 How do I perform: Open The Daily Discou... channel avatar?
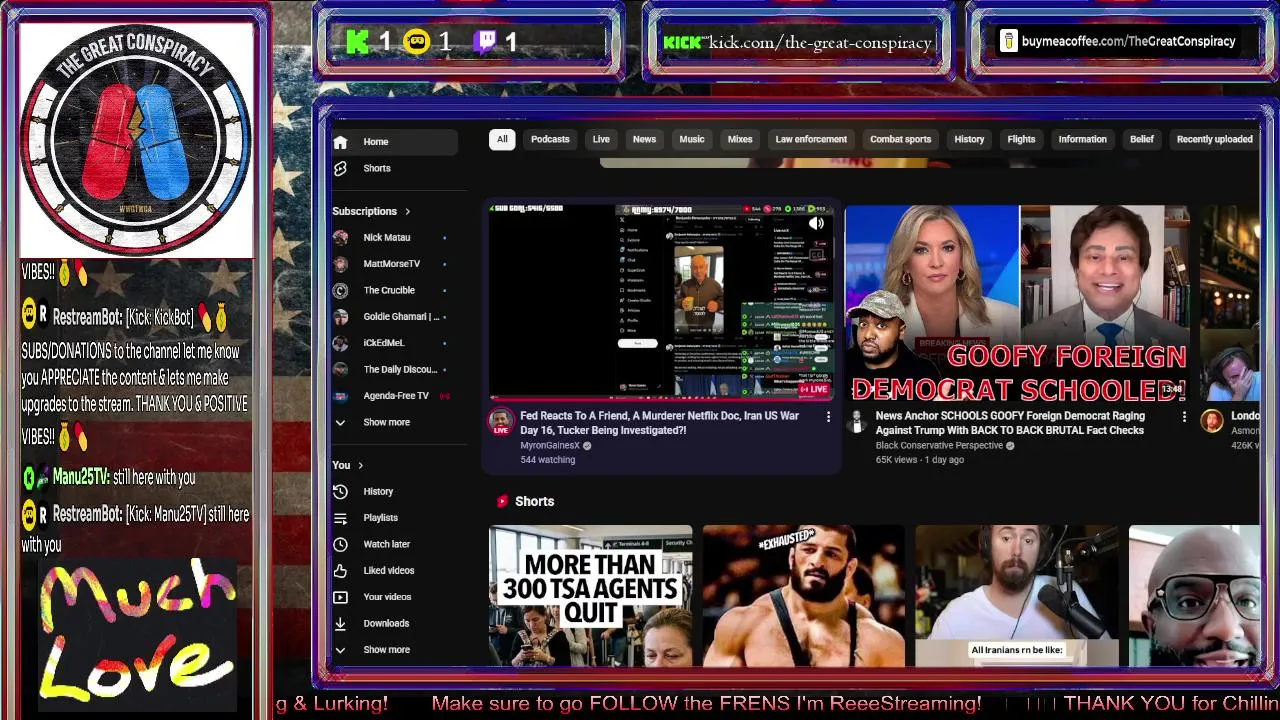point(340,370)
